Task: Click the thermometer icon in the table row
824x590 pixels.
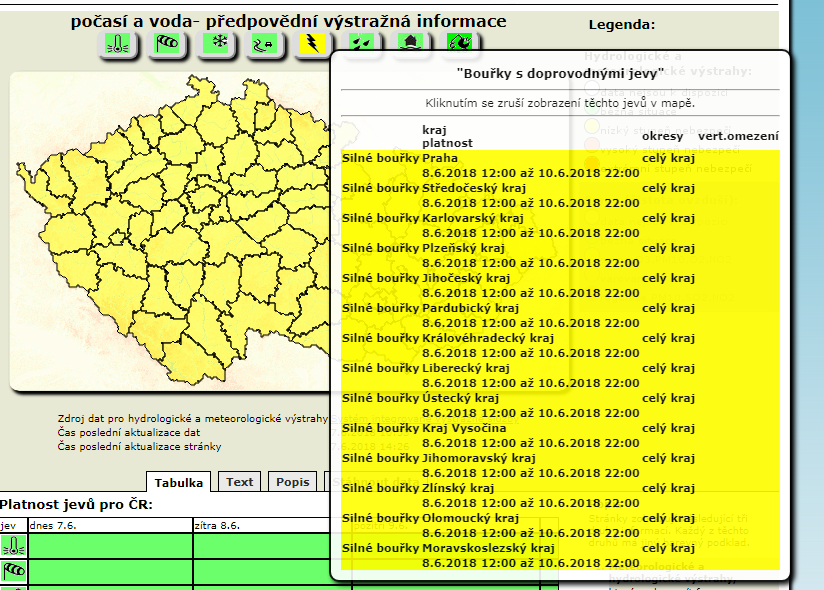Action: (13, 546)
